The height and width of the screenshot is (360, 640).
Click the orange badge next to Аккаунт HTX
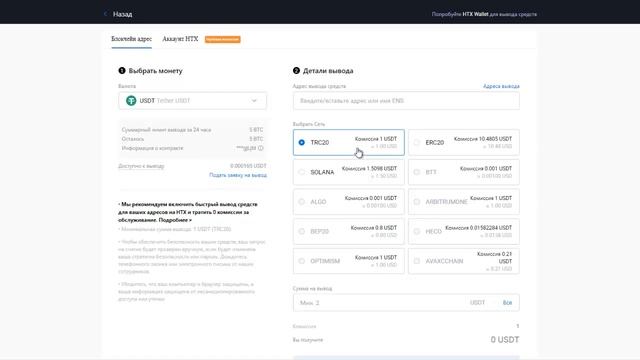pos(222,39)
